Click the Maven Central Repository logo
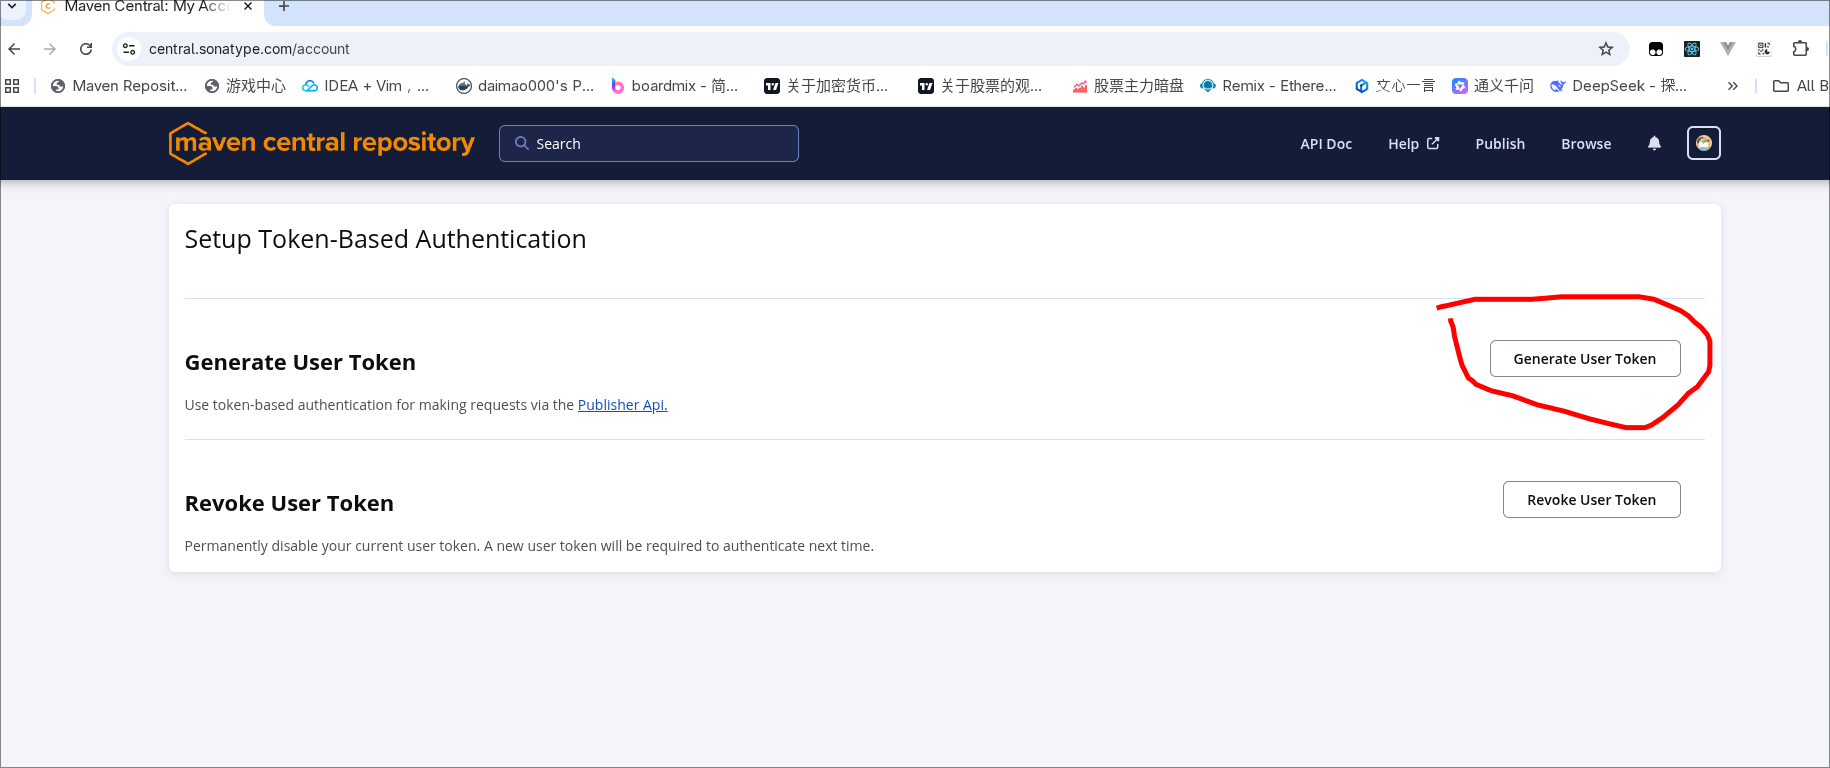1830x768 pixels. tap(321, 143)
